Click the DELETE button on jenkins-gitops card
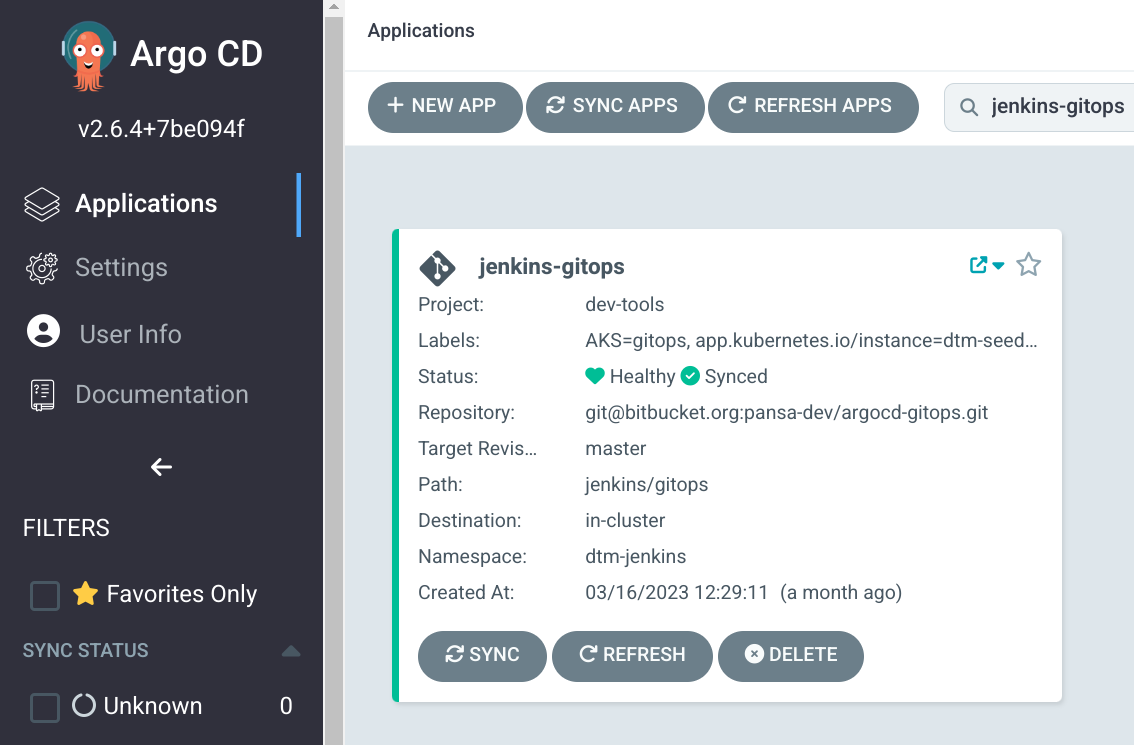The image size is (1134, 745). [790, 655]
